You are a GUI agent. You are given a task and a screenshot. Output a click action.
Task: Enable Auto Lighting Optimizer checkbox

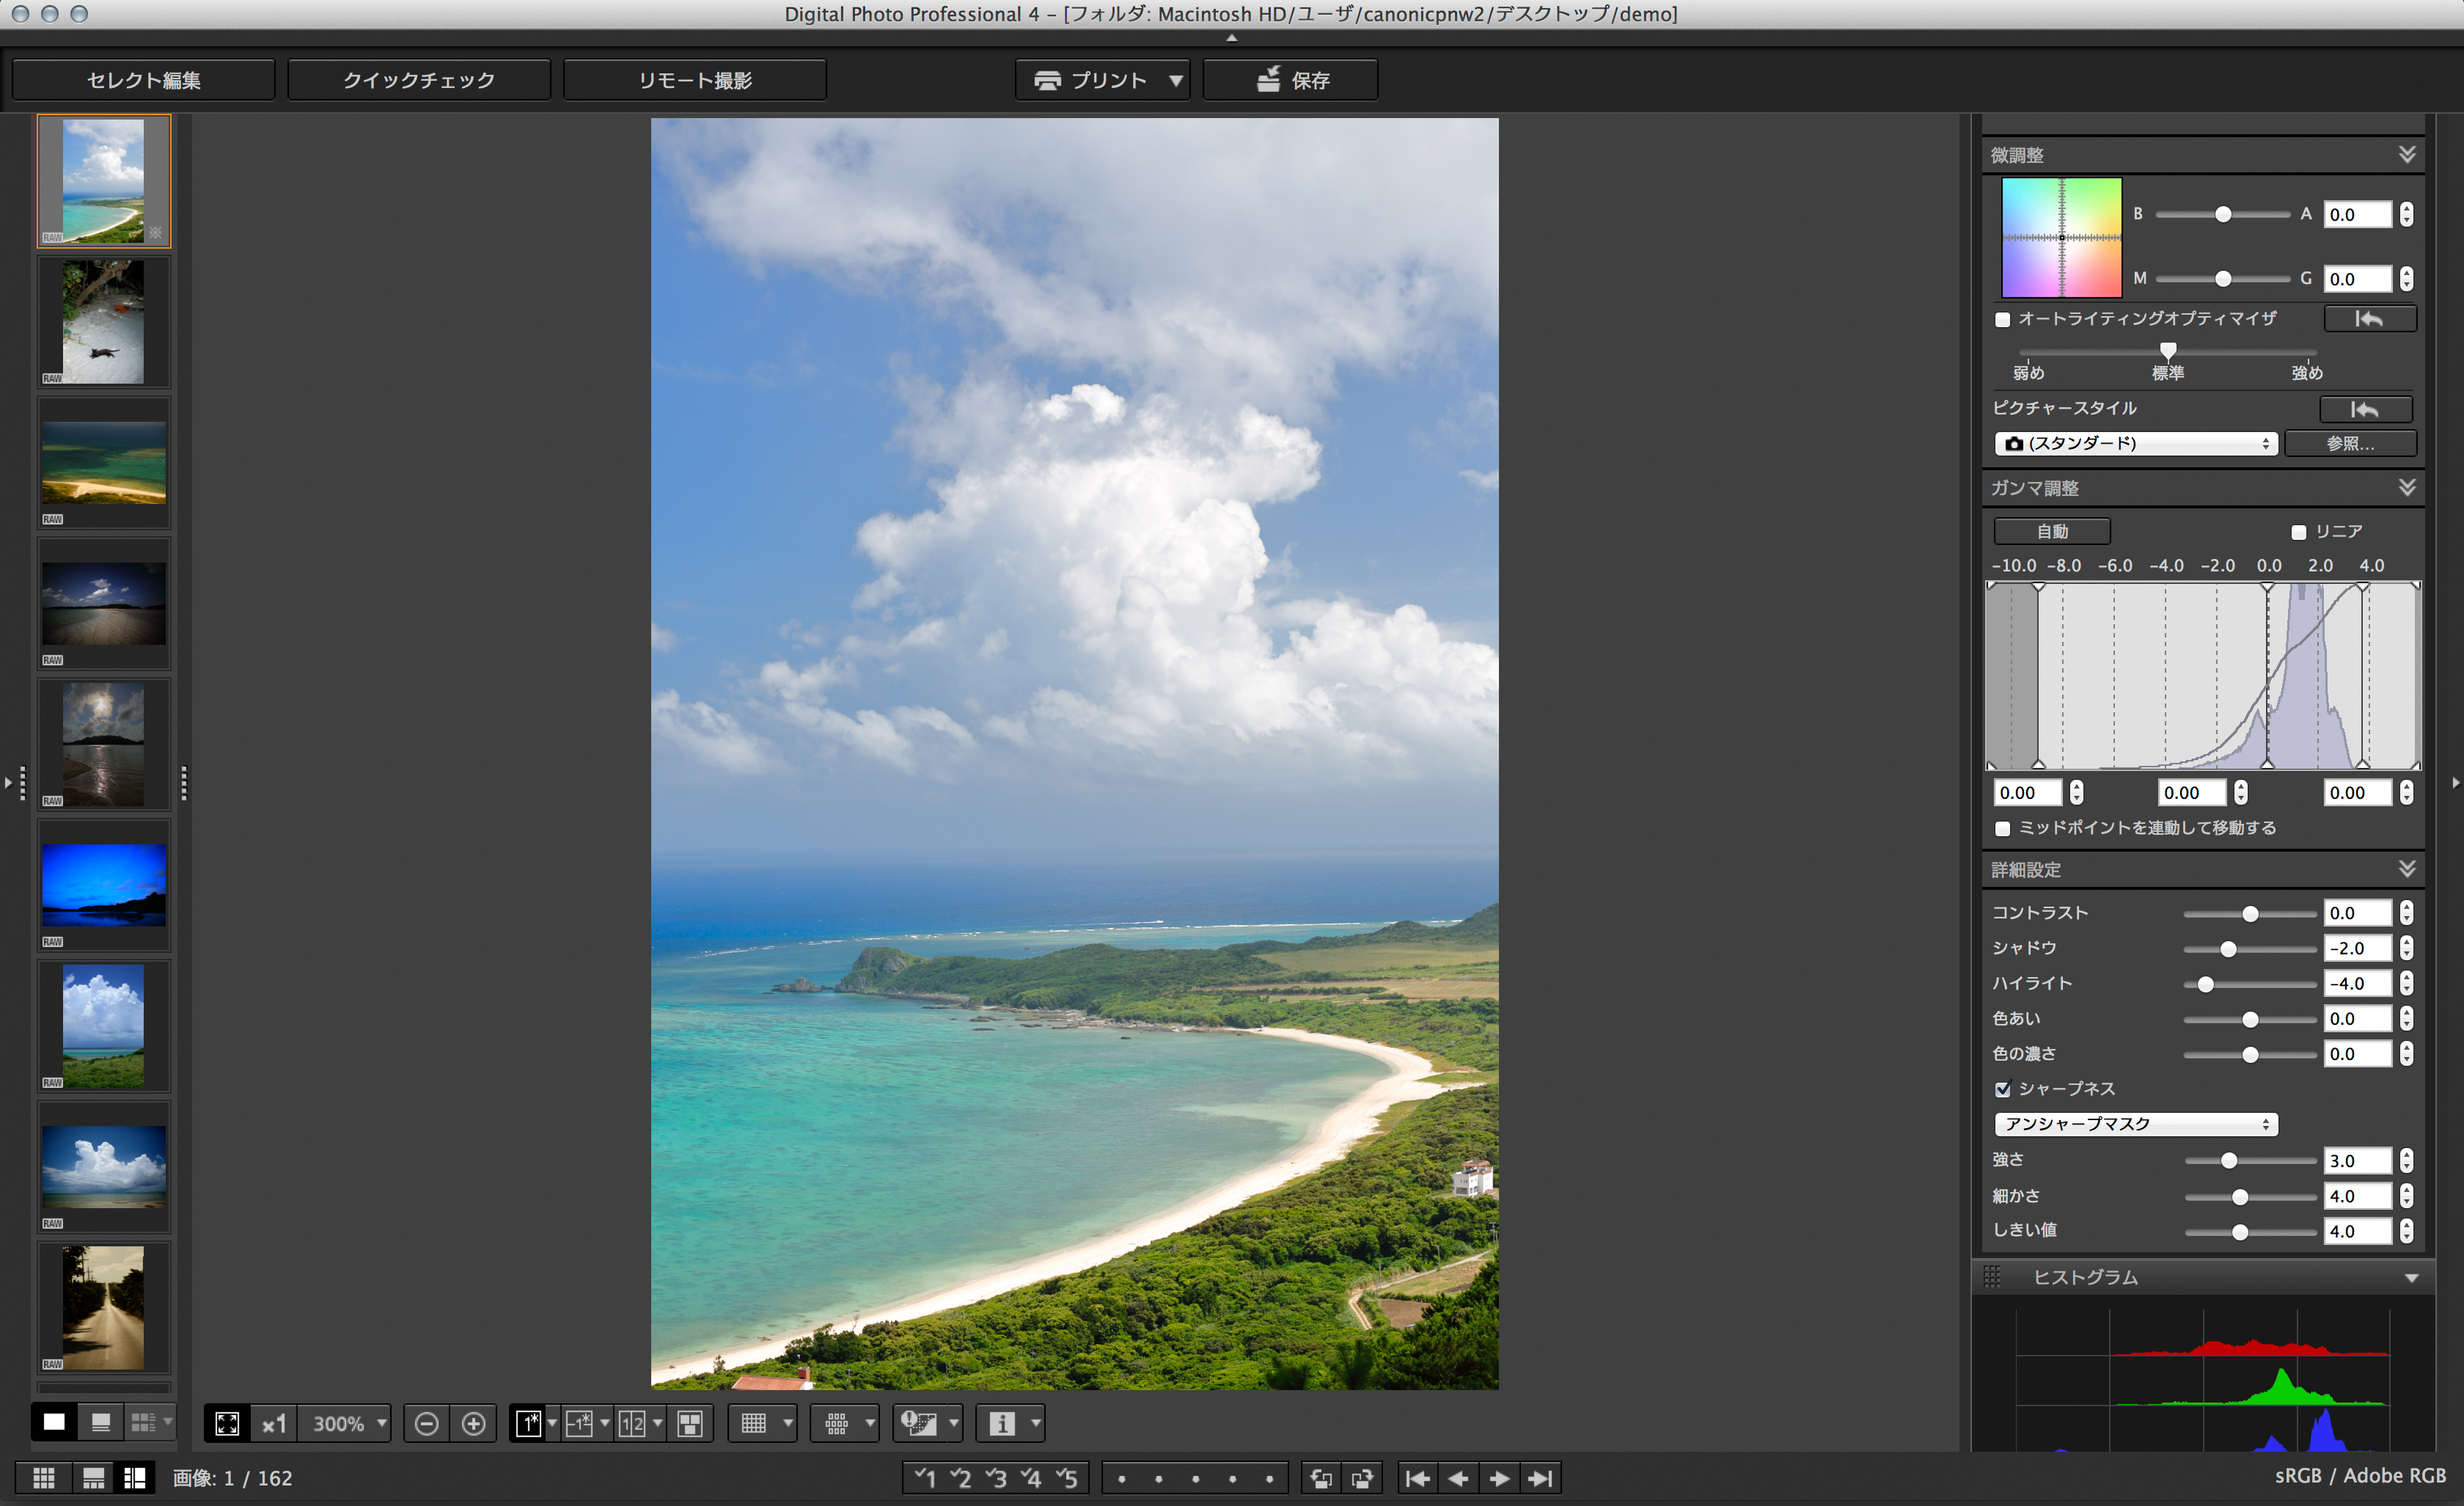pos(2002,320)
